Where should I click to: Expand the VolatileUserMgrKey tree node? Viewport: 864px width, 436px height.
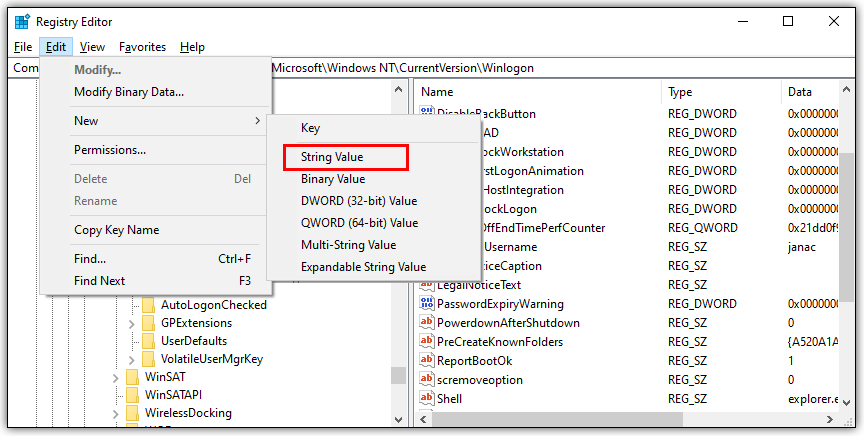pyautogui.click(x=132, y=359)
